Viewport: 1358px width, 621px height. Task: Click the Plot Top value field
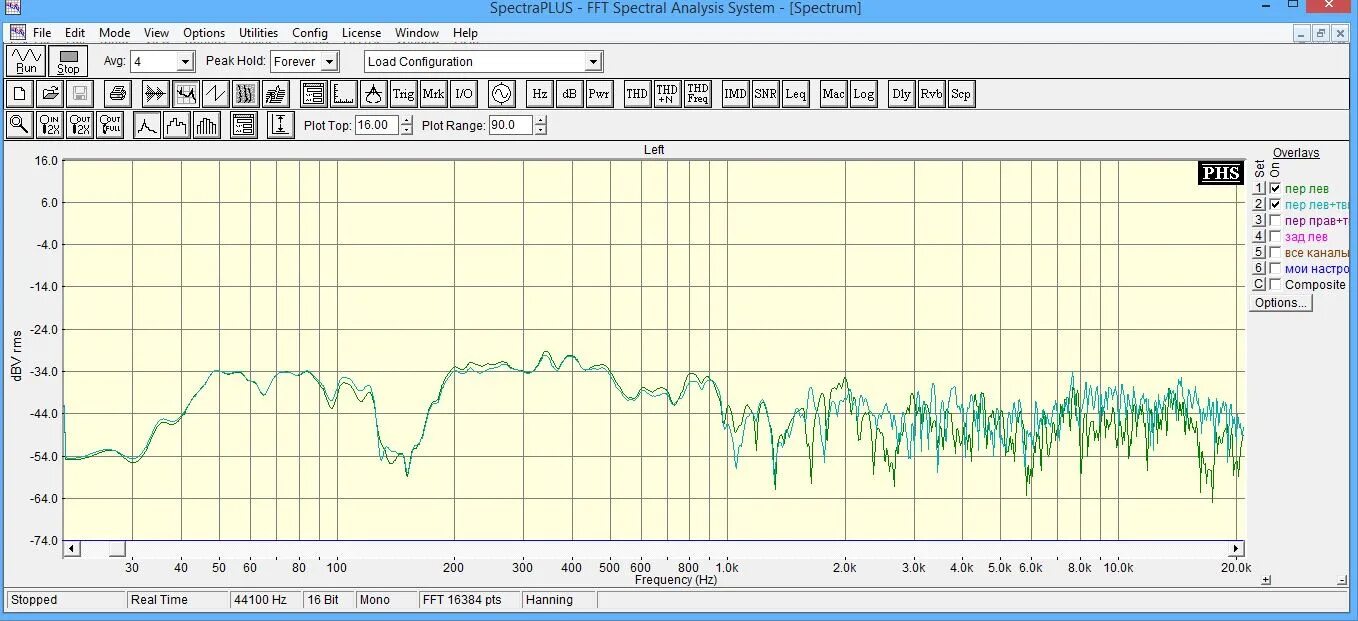[376, 125]
